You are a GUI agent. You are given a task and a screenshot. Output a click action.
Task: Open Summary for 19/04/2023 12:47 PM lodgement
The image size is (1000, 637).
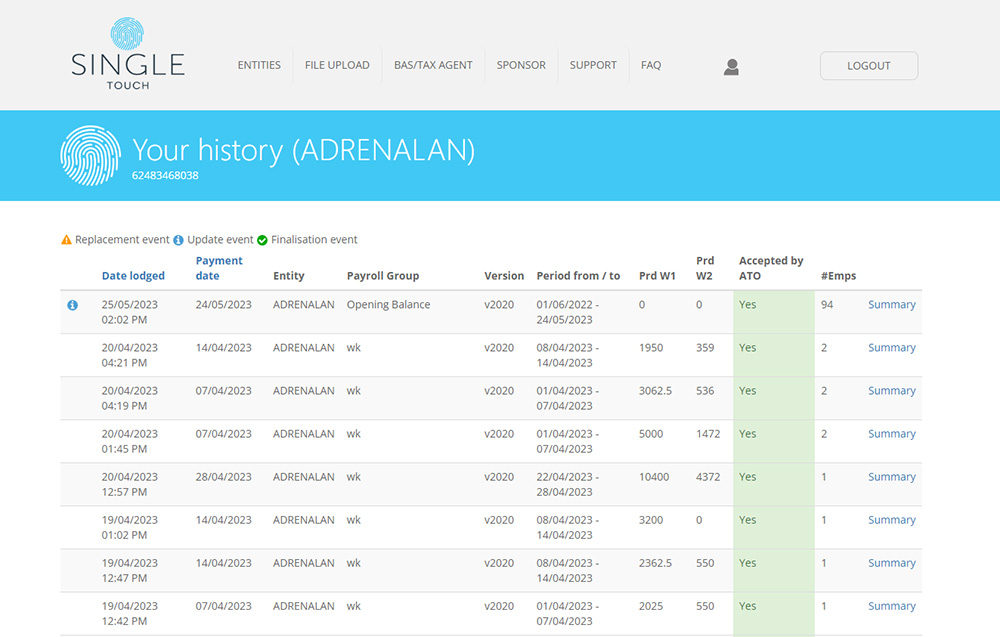892,563
